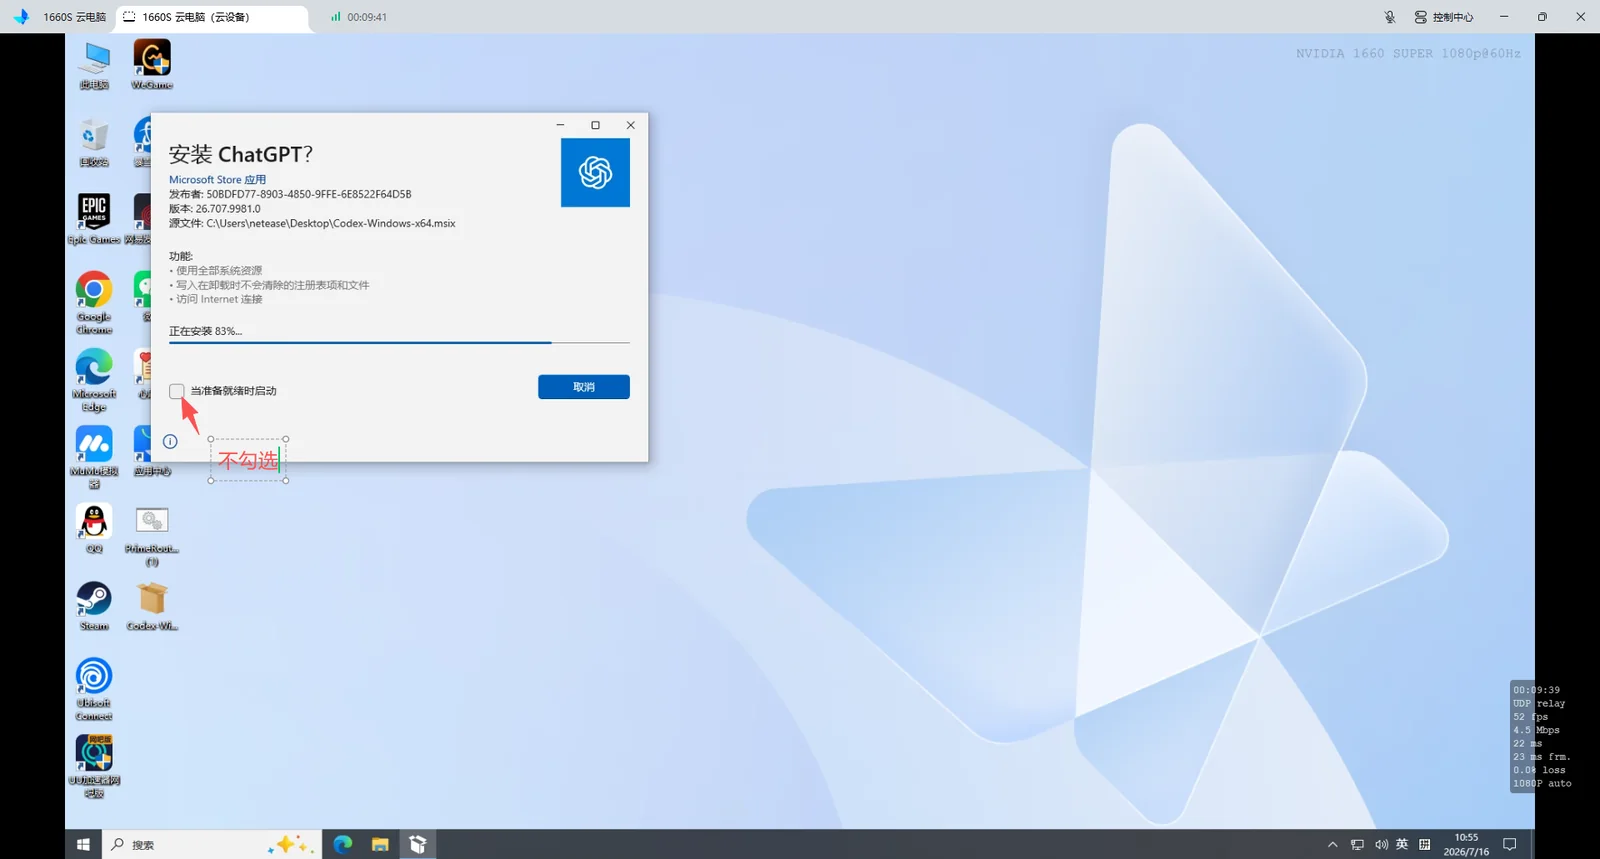The width and height of the screenshot is (1600, 859).
Task: Switch input language via 英 indicator
Action: click(x=1402, y=845)
